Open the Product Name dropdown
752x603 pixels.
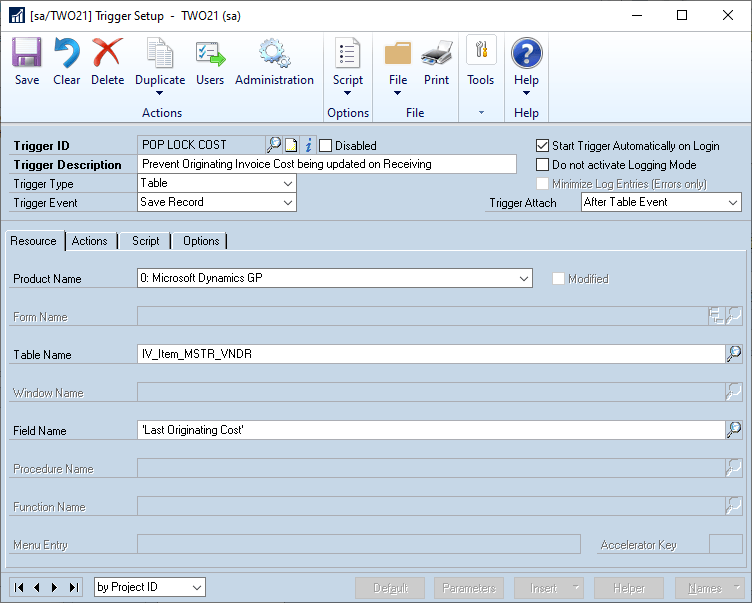(x=335, y=278)
